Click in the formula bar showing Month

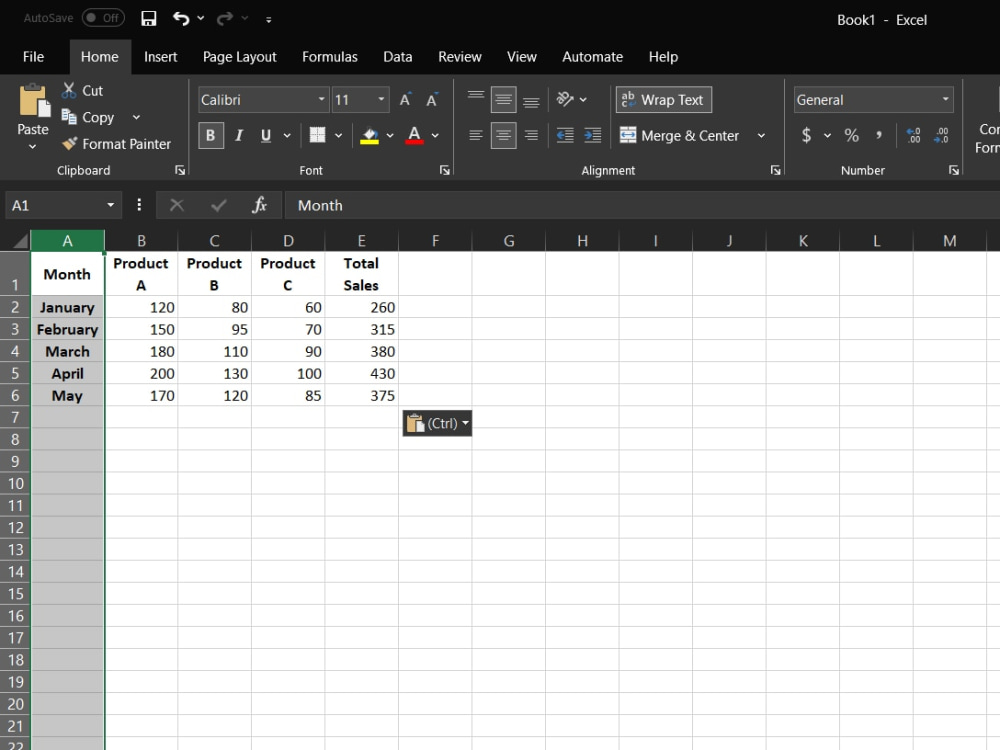click(642, 205)
